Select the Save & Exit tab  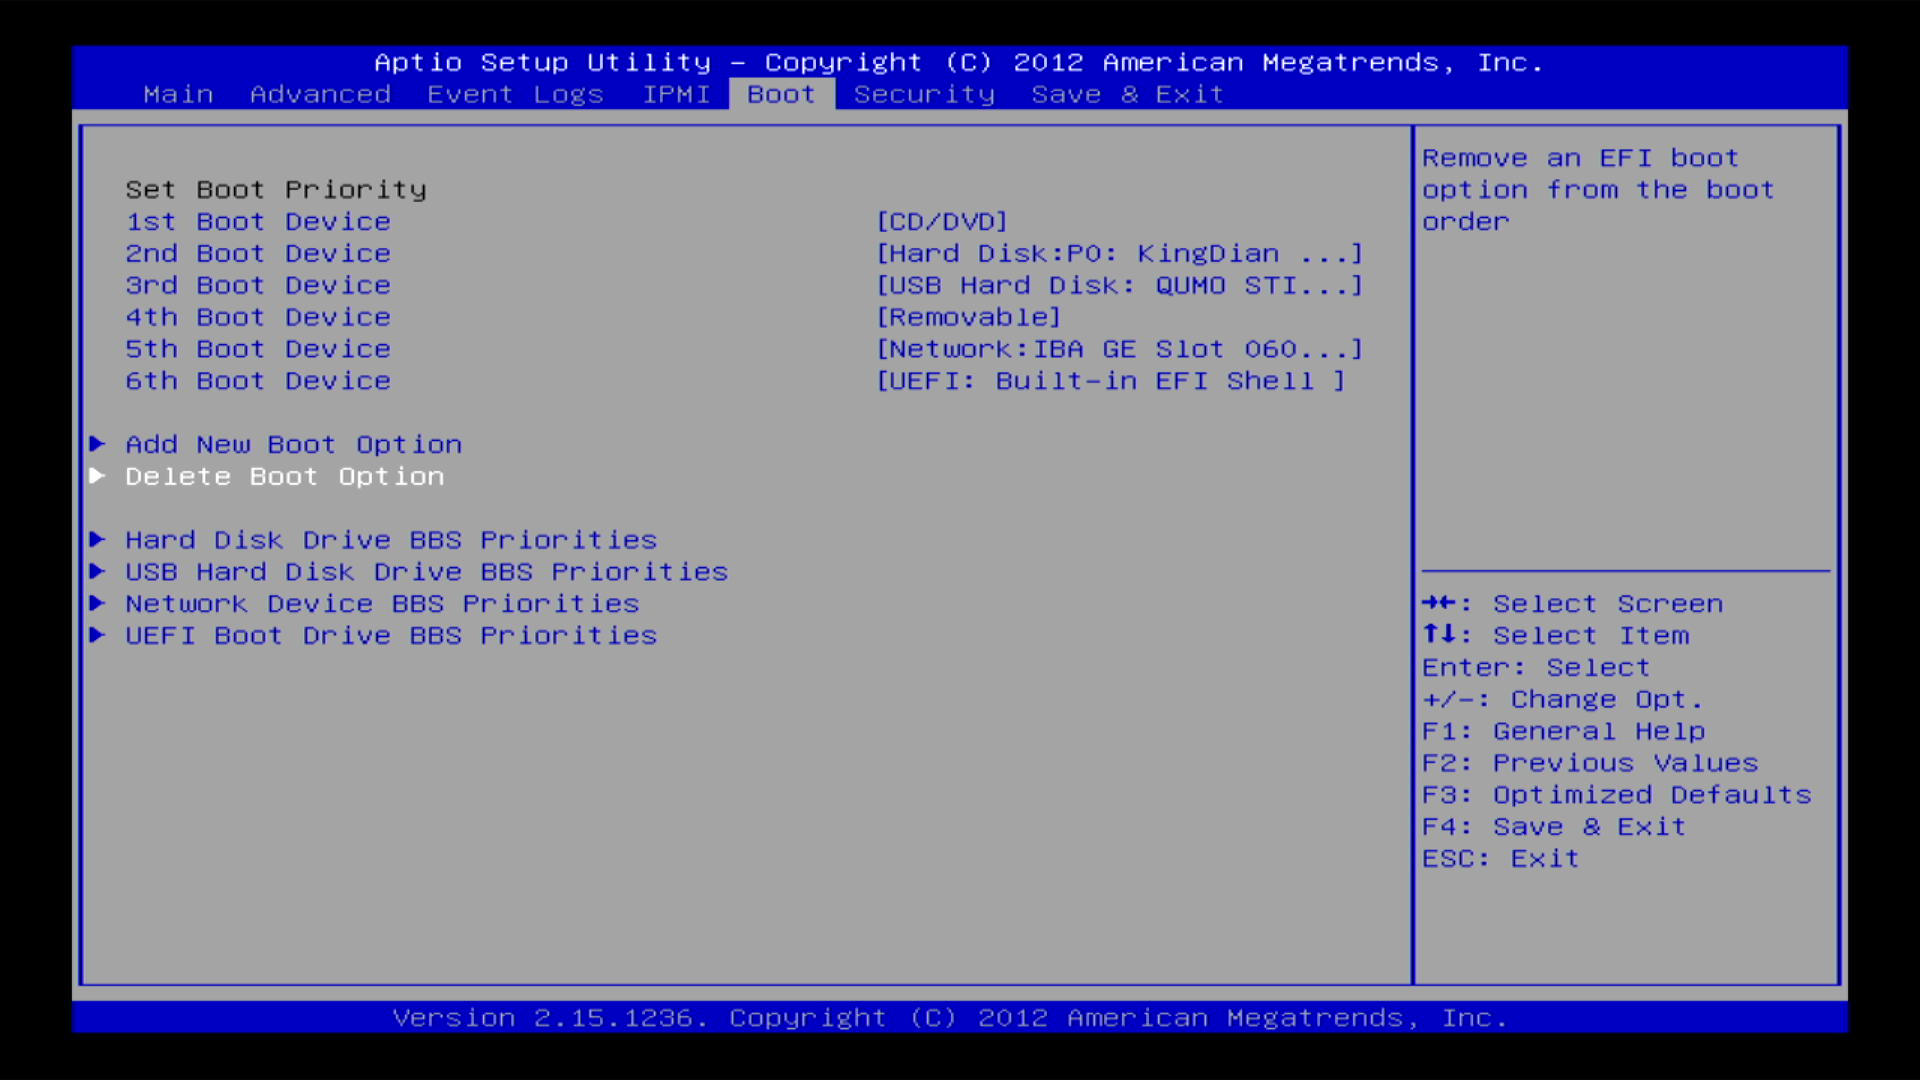1127,95
